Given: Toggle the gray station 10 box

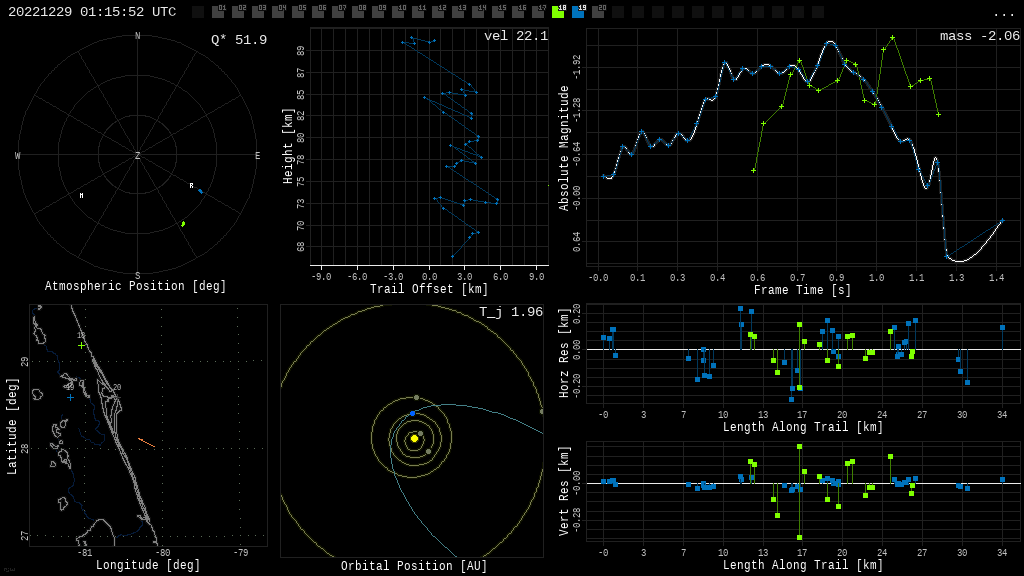Looking at the screenshot, I should click(x=398, y=12).
